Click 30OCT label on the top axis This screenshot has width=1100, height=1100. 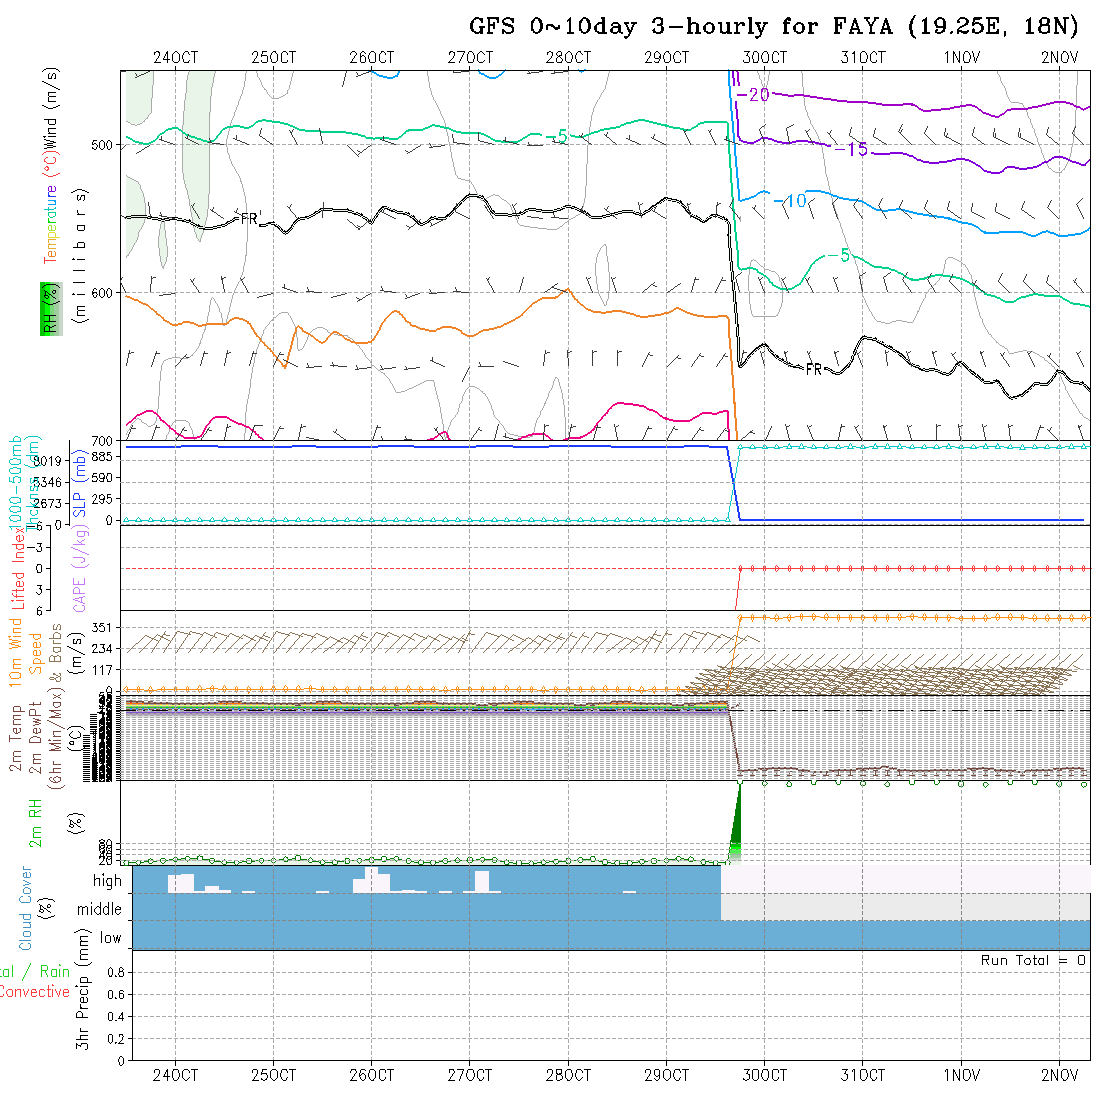765,58
